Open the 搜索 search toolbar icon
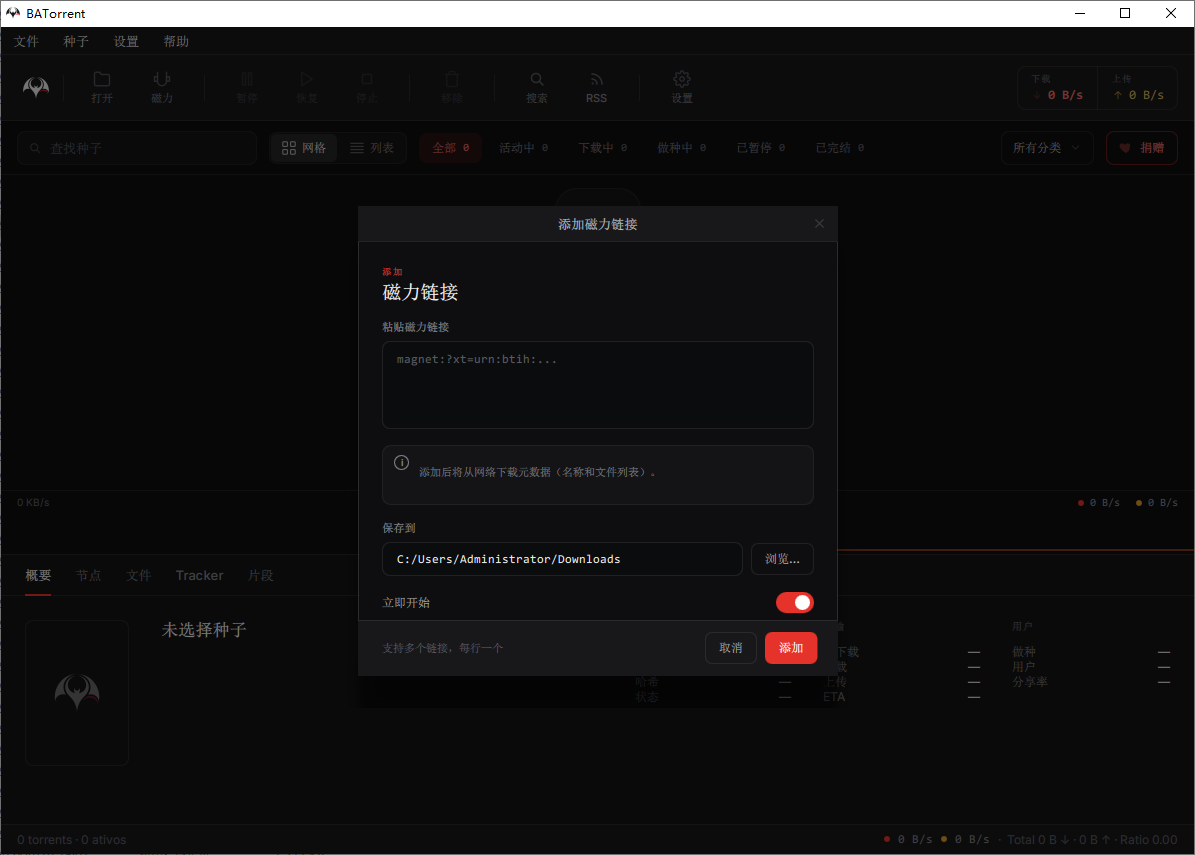Image resolution: width=1195 pixels, height=855 pixels. click(x=537, y=88)
